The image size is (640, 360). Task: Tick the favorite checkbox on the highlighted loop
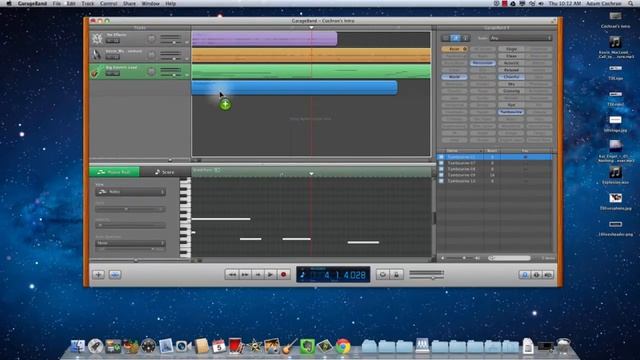click(525, 157)
